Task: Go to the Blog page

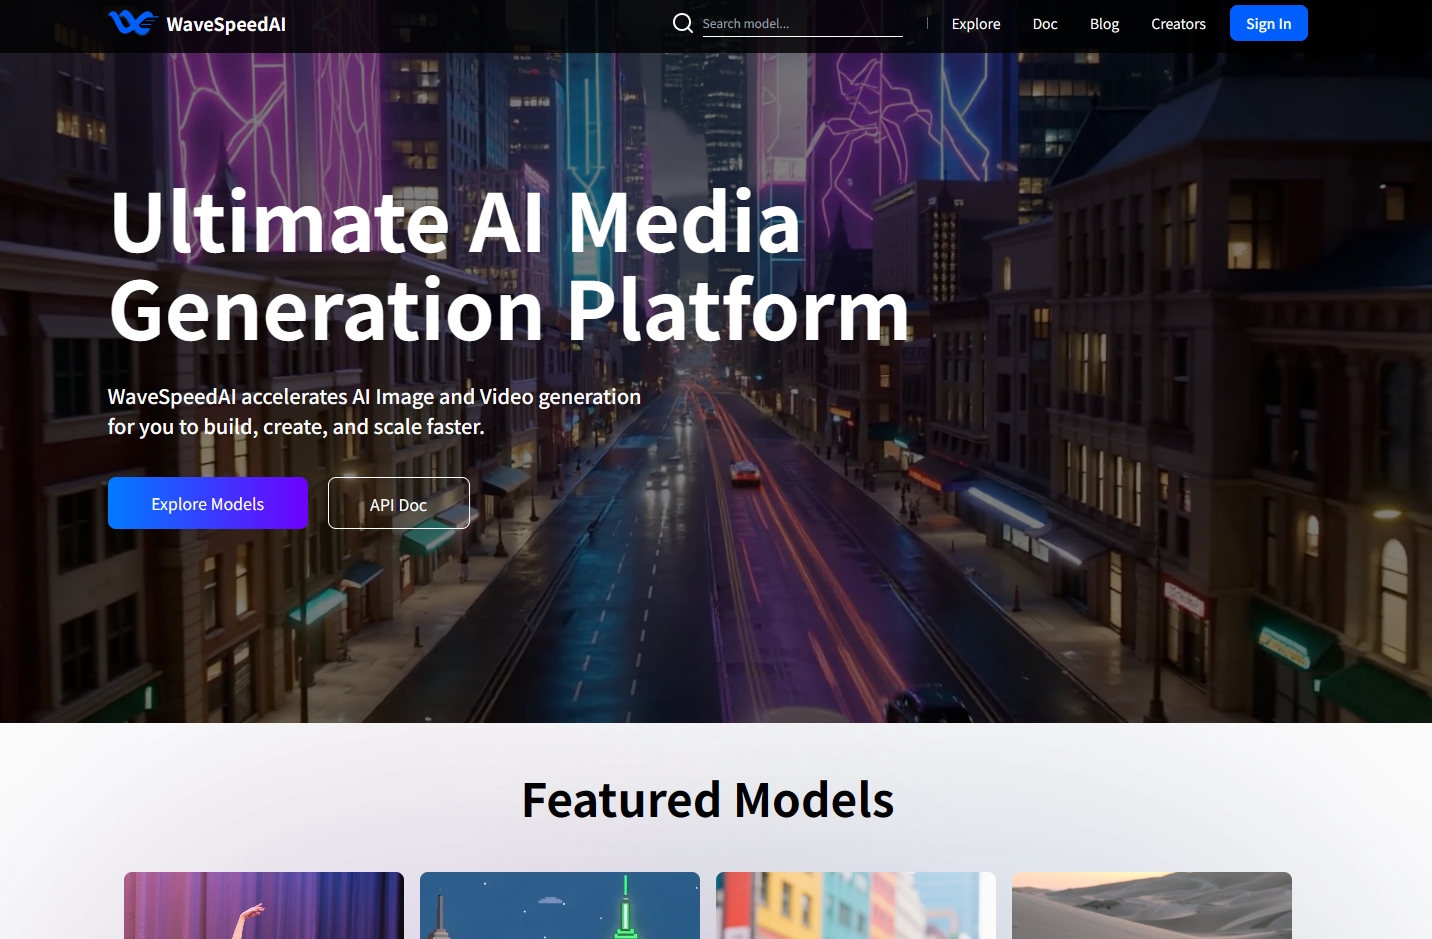Action: coord(1104,24)
